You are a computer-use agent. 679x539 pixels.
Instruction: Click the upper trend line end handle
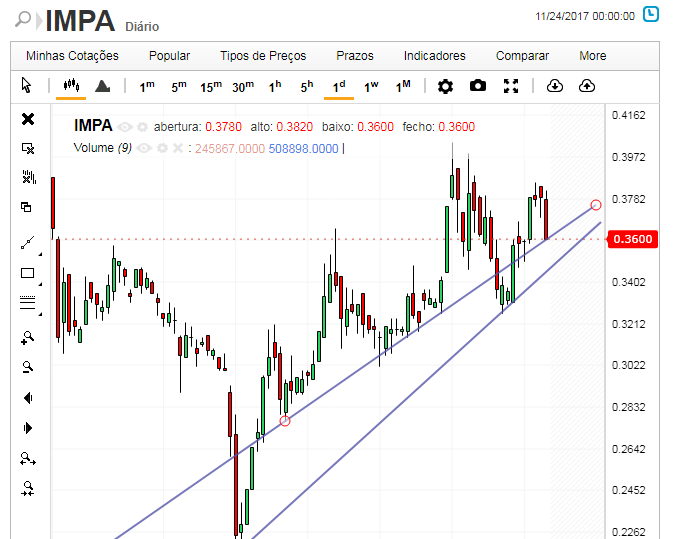pyautogui.click(x=596, y=205)
